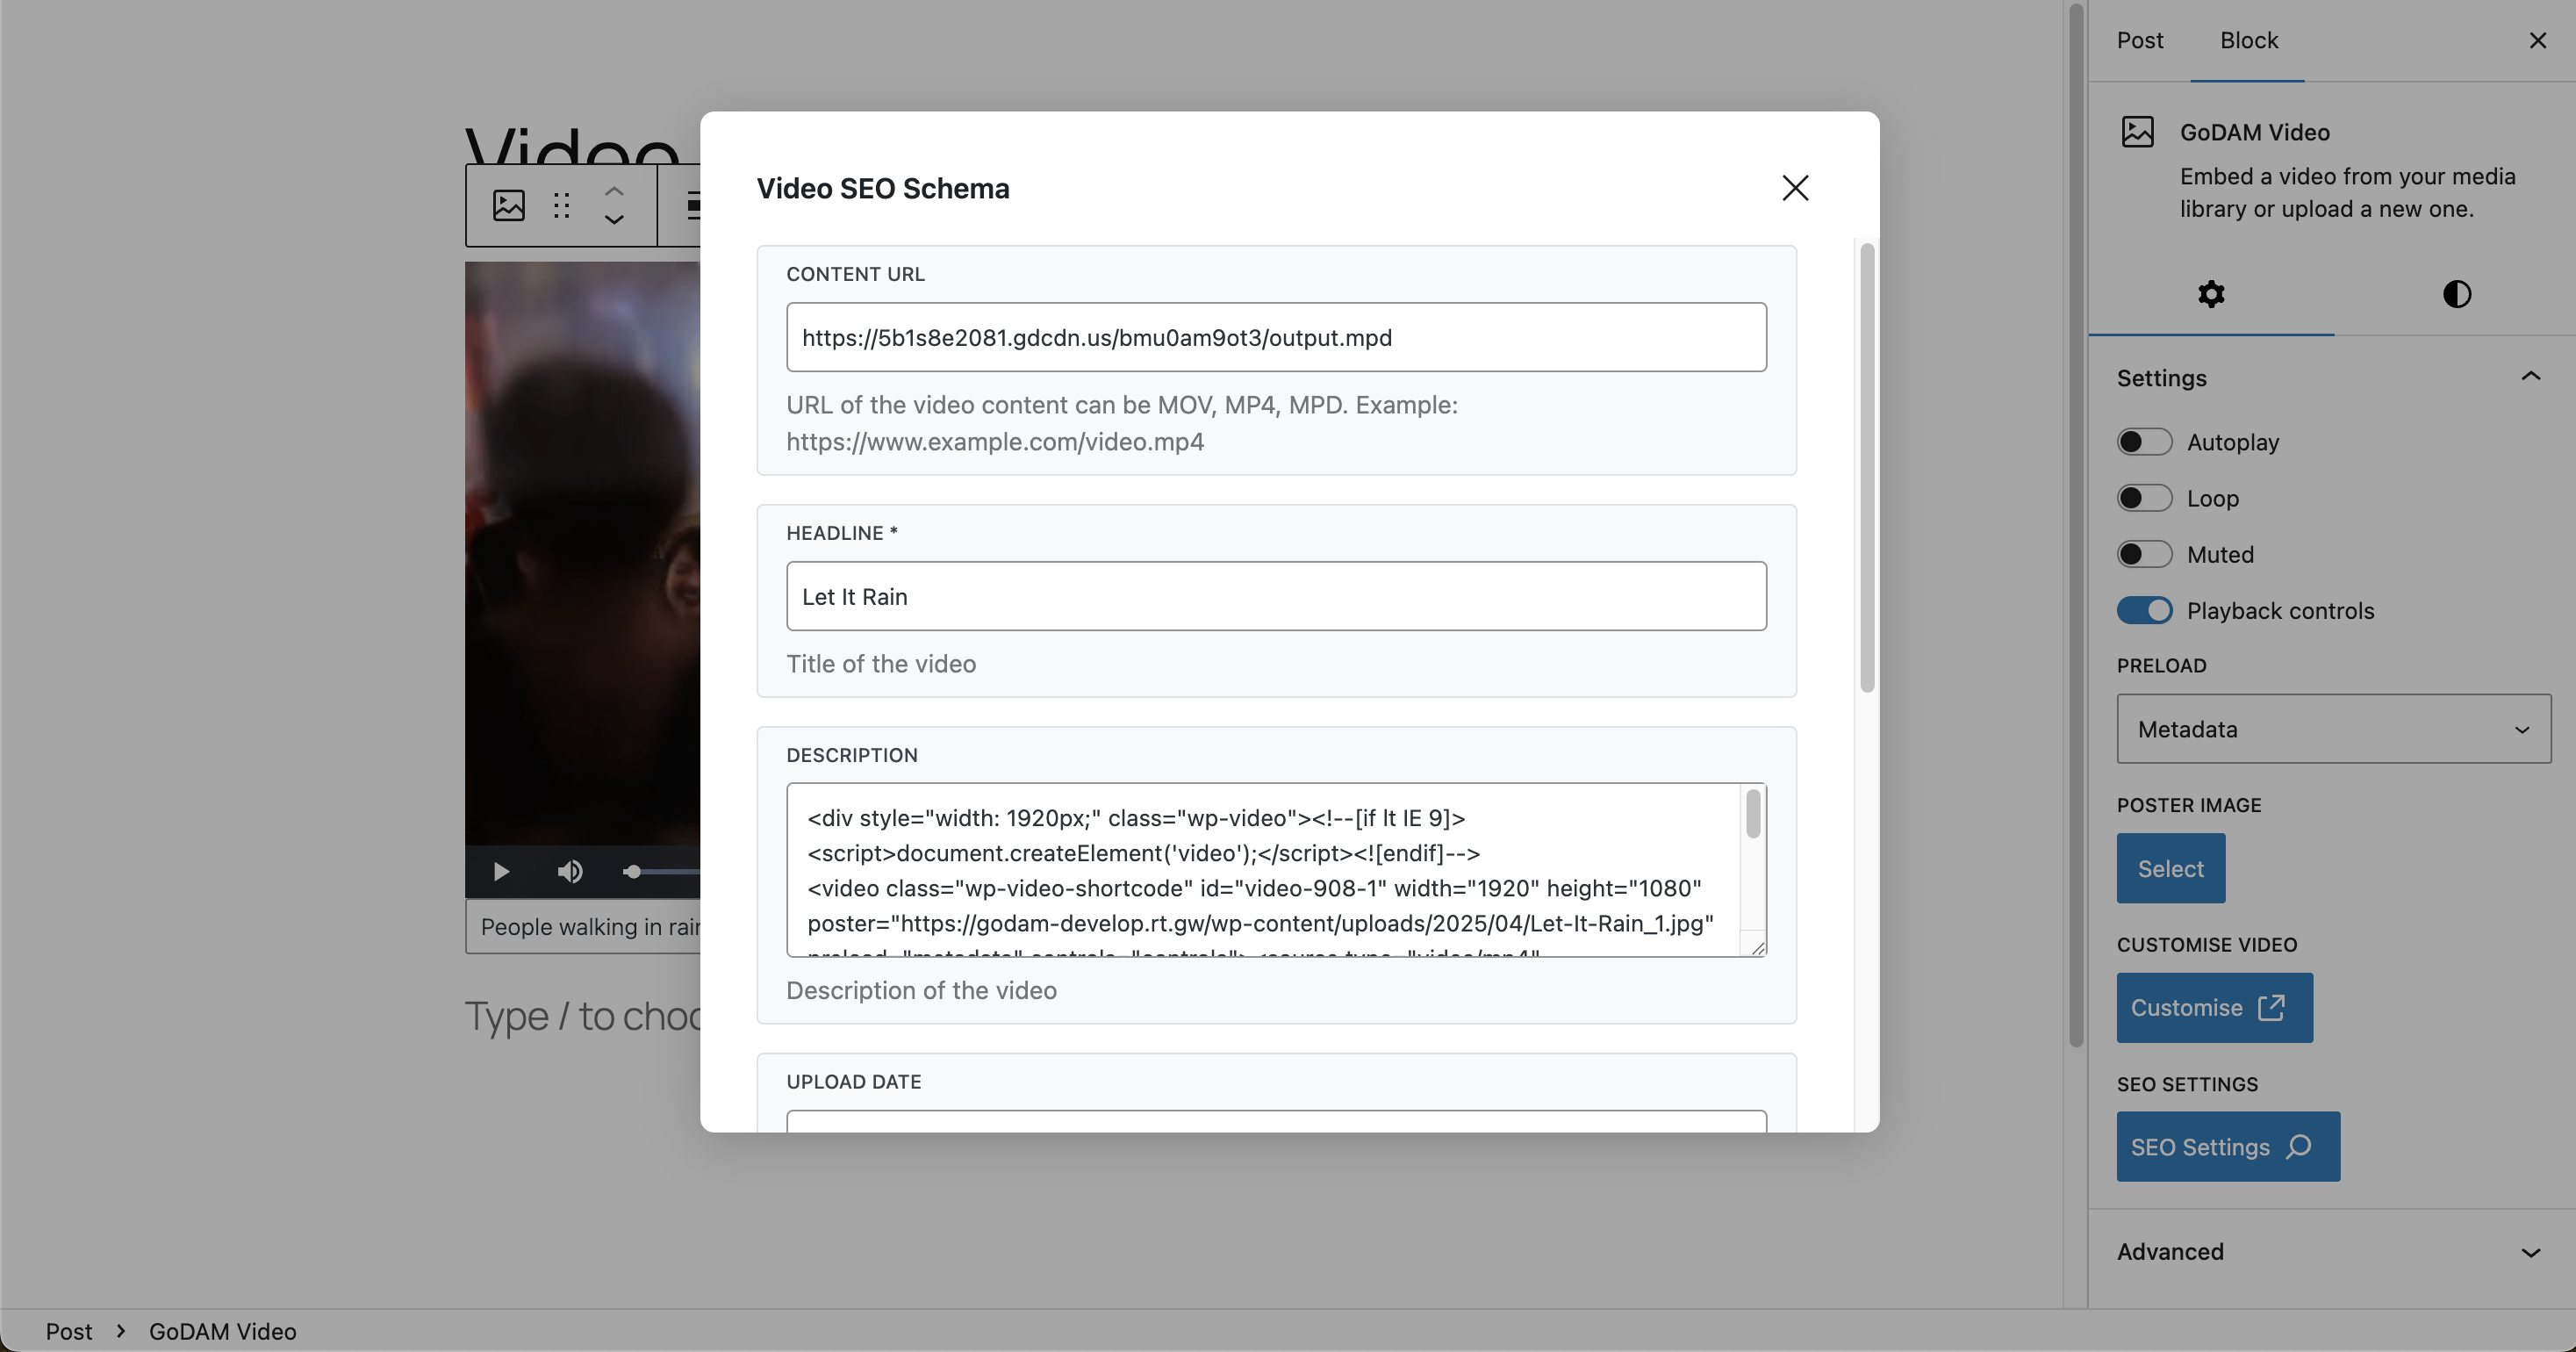Click the Select poster image button
This screenshot has width=2576, height=1352.
coord(2170,868)
